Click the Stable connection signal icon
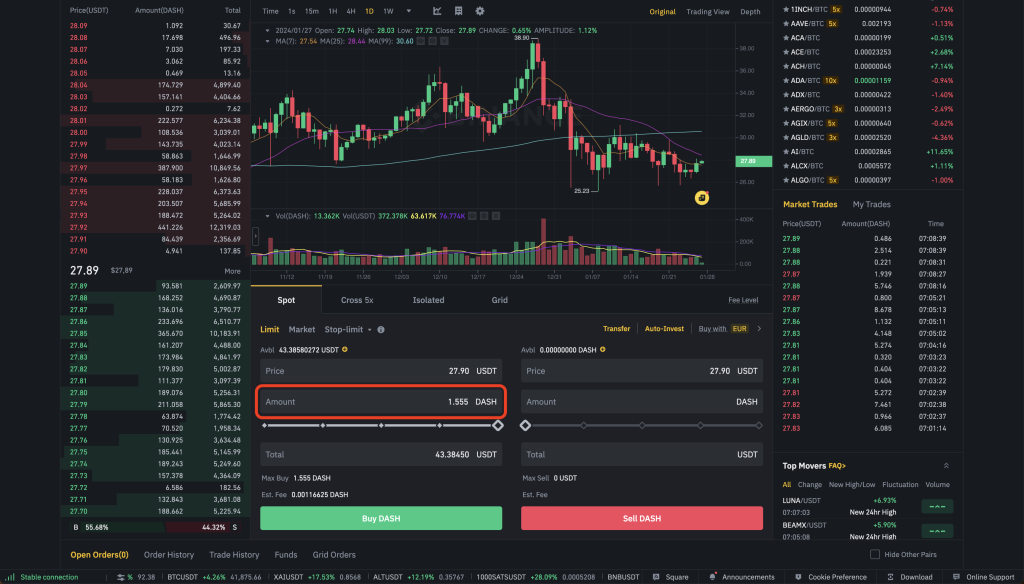1024x584 pixels. click(x=10, y=577)
